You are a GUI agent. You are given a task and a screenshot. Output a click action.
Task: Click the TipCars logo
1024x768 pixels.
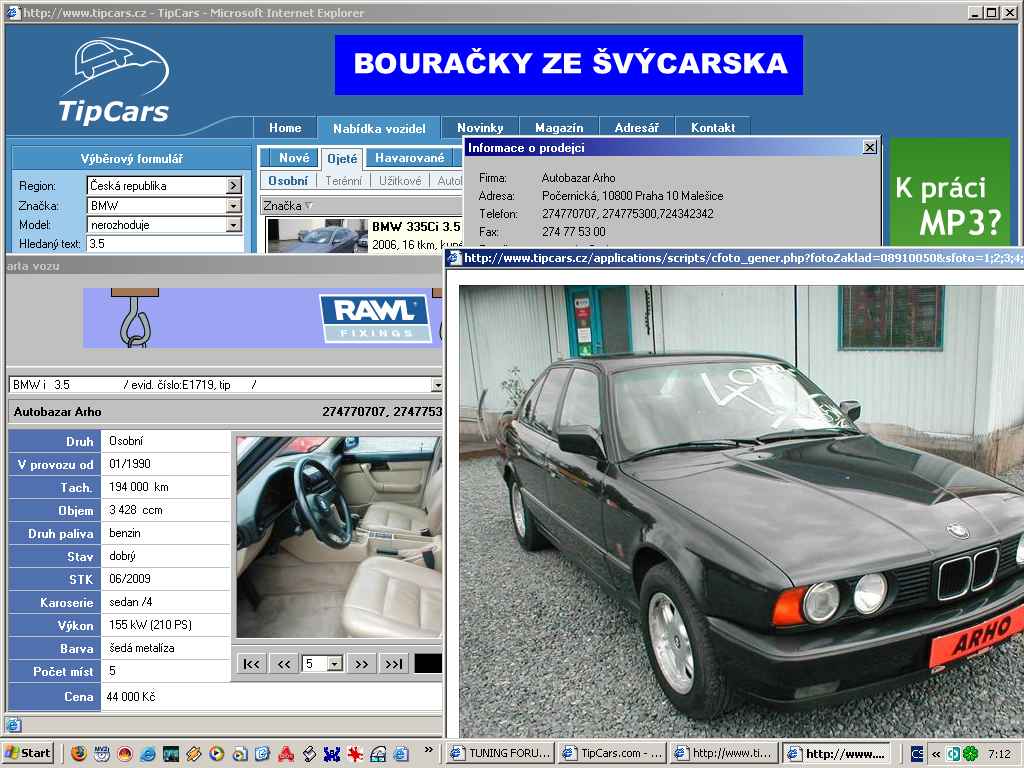(x=114, y=80)
